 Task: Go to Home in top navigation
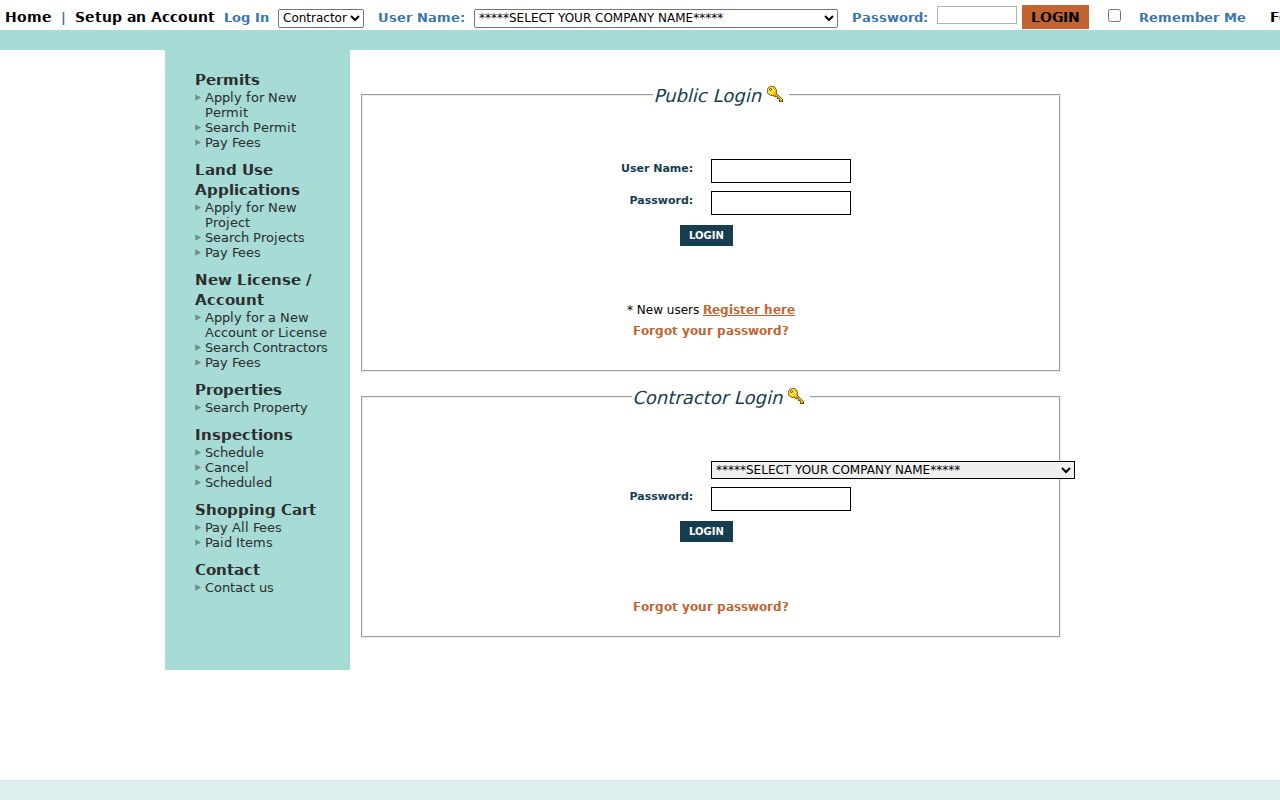(28, 17)
